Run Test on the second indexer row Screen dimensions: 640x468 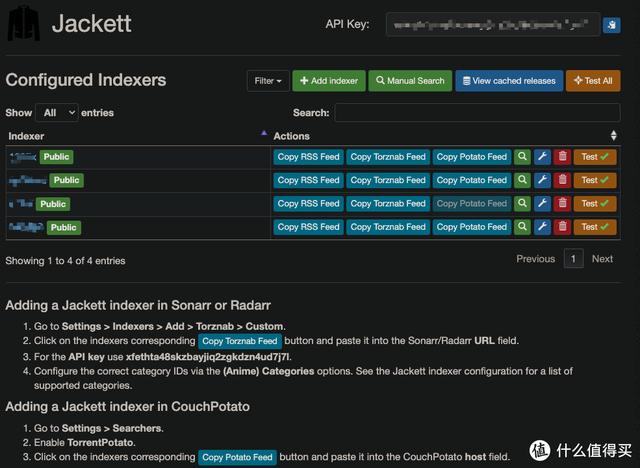click(595, 180)
